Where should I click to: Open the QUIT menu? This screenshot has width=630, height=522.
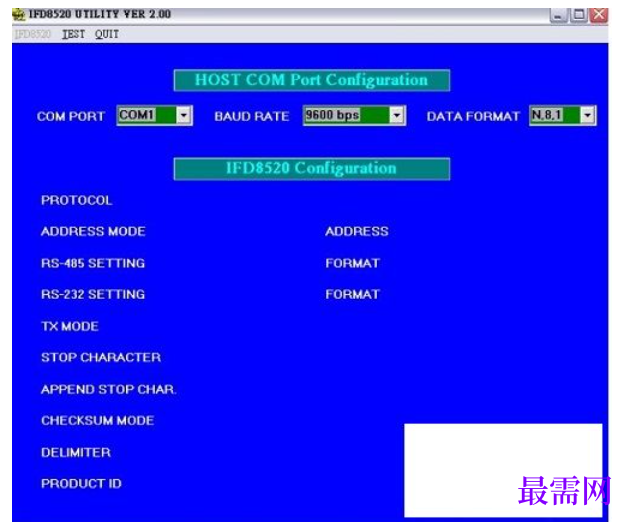(107, 34)
